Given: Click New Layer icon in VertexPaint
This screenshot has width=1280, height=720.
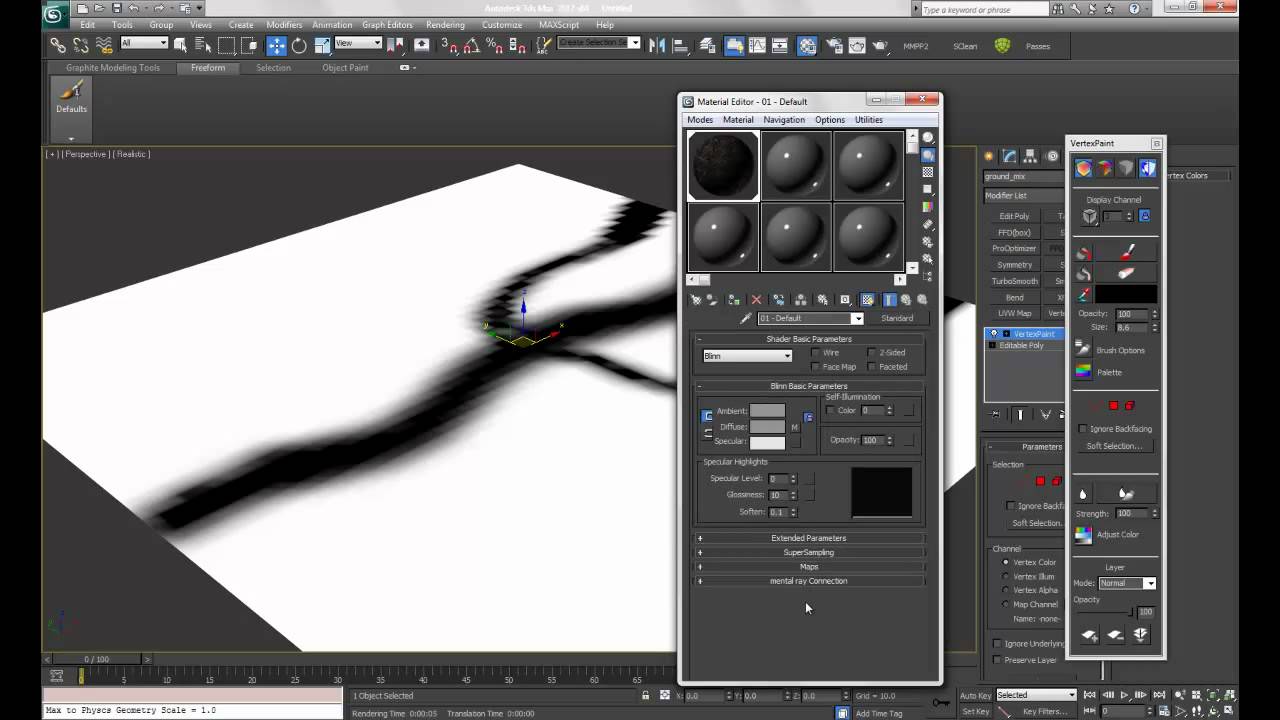Looking at the screenshot, I should pyautogui.click(x=1089, y=635).
